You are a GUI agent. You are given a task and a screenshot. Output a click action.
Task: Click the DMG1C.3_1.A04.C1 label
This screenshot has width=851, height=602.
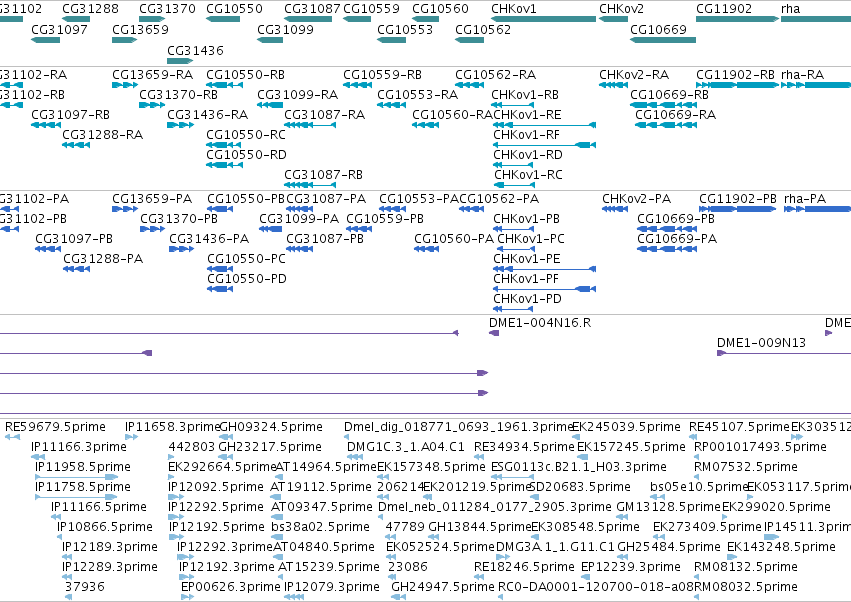click(406, 447)
